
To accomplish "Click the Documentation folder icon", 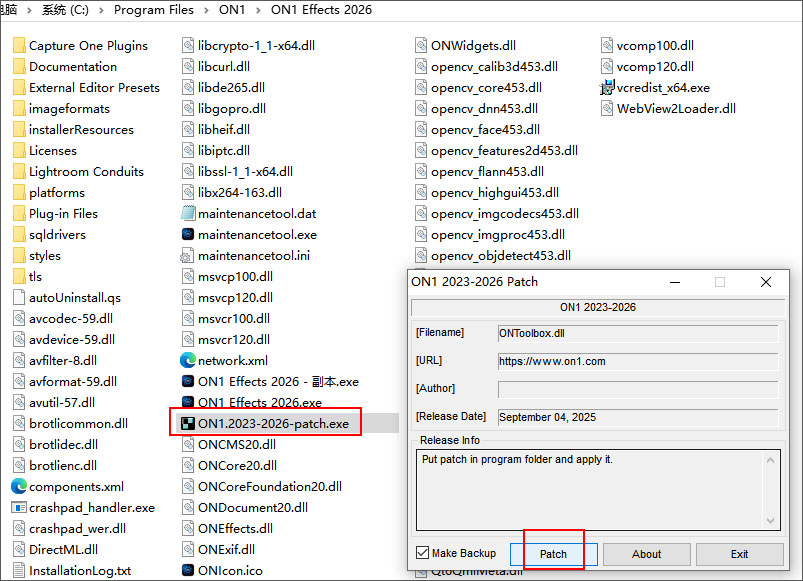I will pyautogui.click(x=19, y=67).
